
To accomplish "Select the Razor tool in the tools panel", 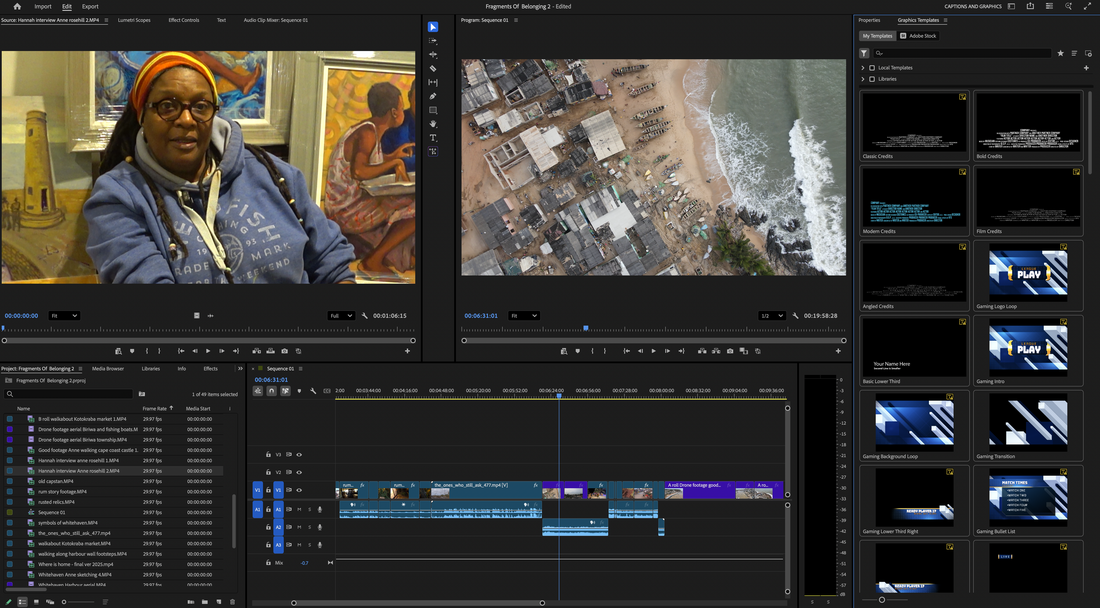I will click(x=433, y=69).
